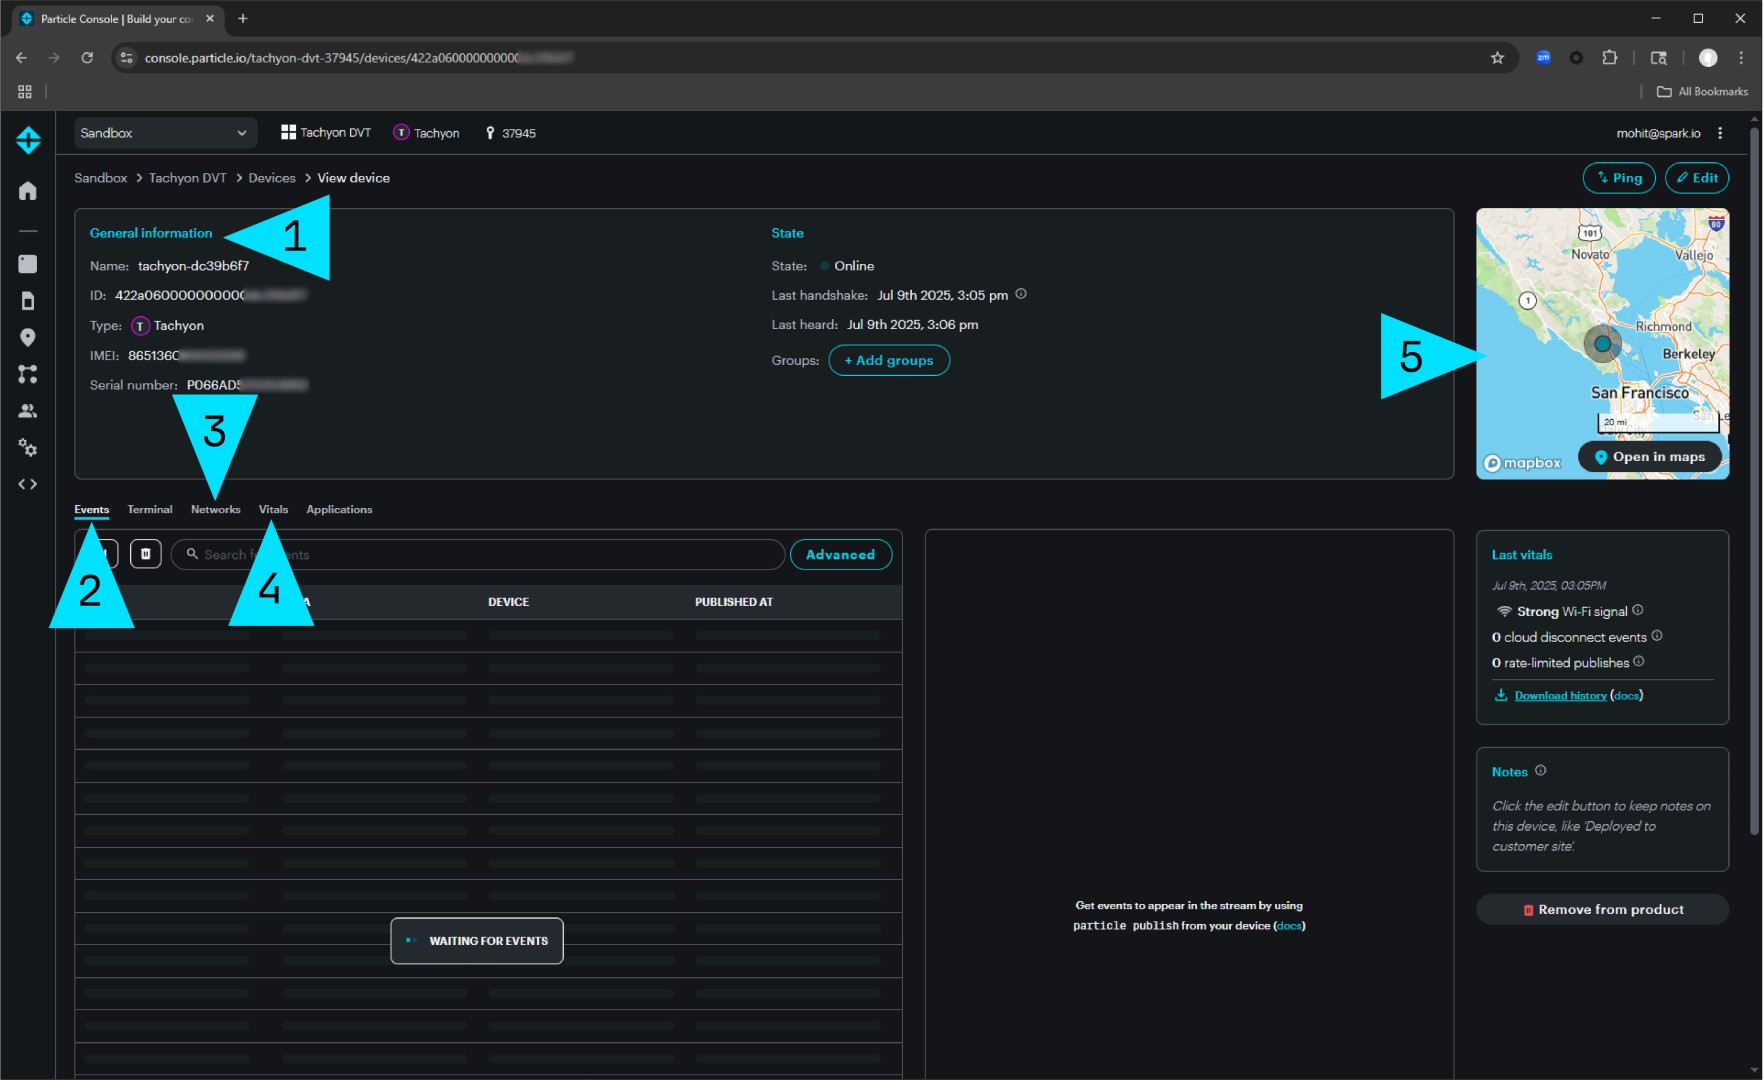Open the Integrations icon in sidebar

pos(28,374)
